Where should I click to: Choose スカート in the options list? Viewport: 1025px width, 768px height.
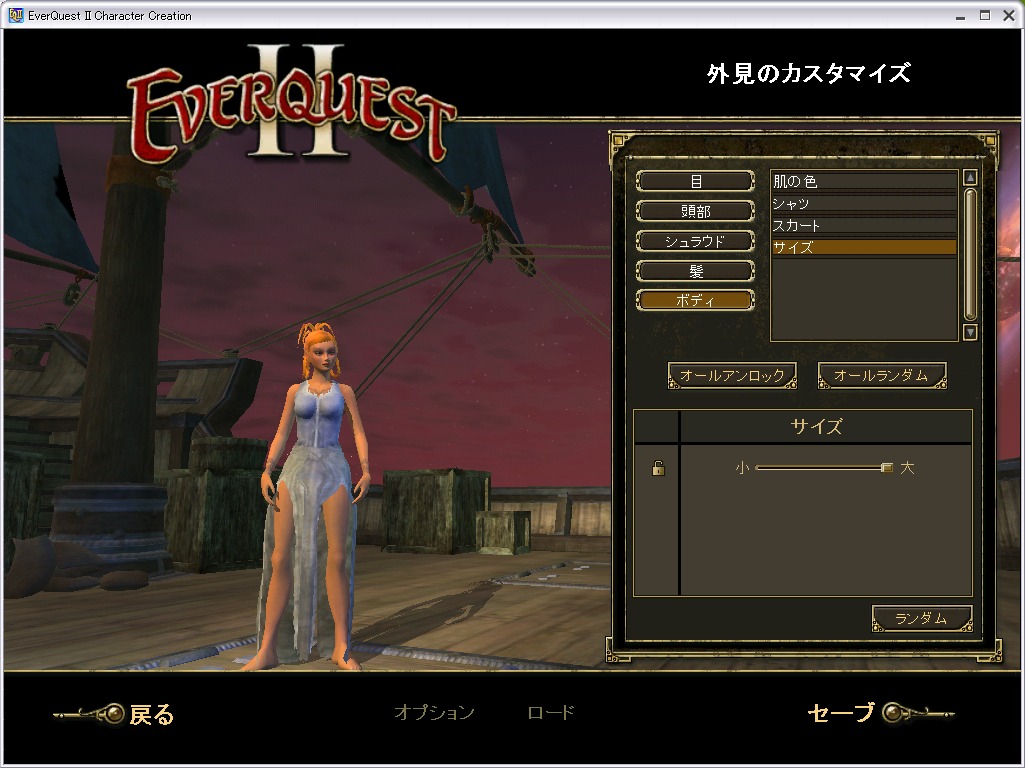[x=864, y=225]
